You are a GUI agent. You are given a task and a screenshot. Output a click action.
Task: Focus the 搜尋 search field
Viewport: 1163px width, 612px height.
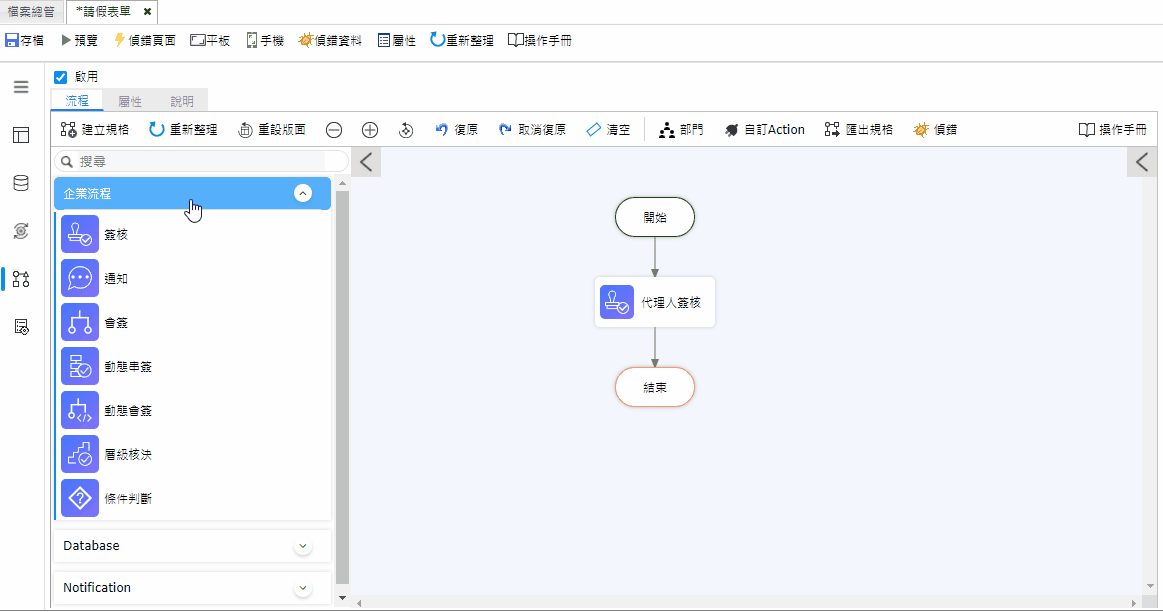coord(201,161)
